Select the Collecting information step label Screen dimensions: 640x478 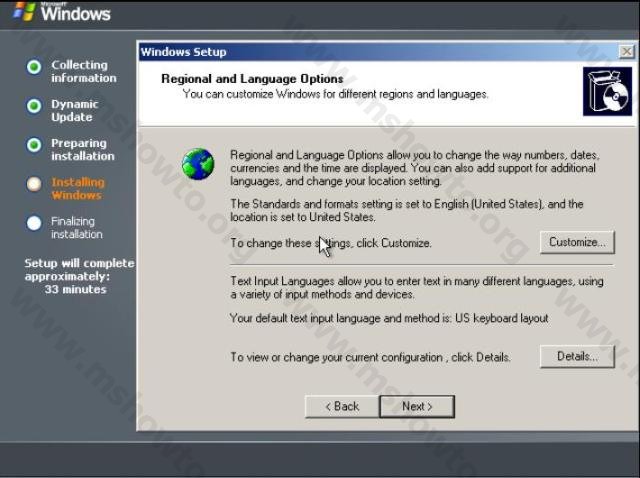pyautogui.click(x=84, y=71)
